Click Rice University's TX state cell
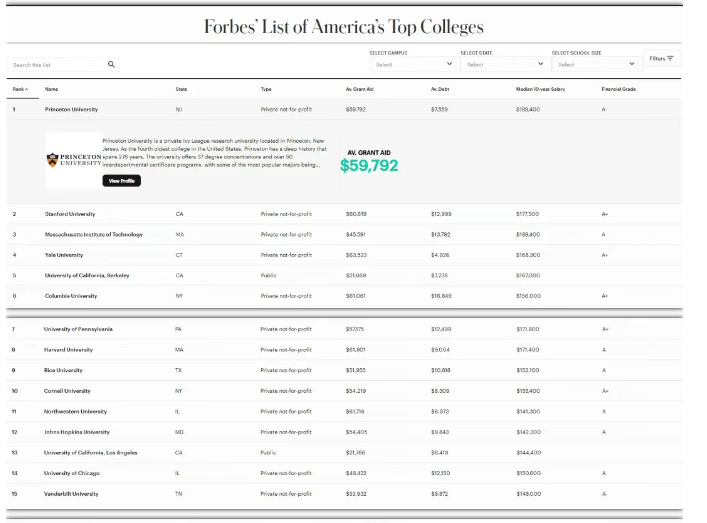The height and width of the screenshot is (523, 707). pos(178,370)
